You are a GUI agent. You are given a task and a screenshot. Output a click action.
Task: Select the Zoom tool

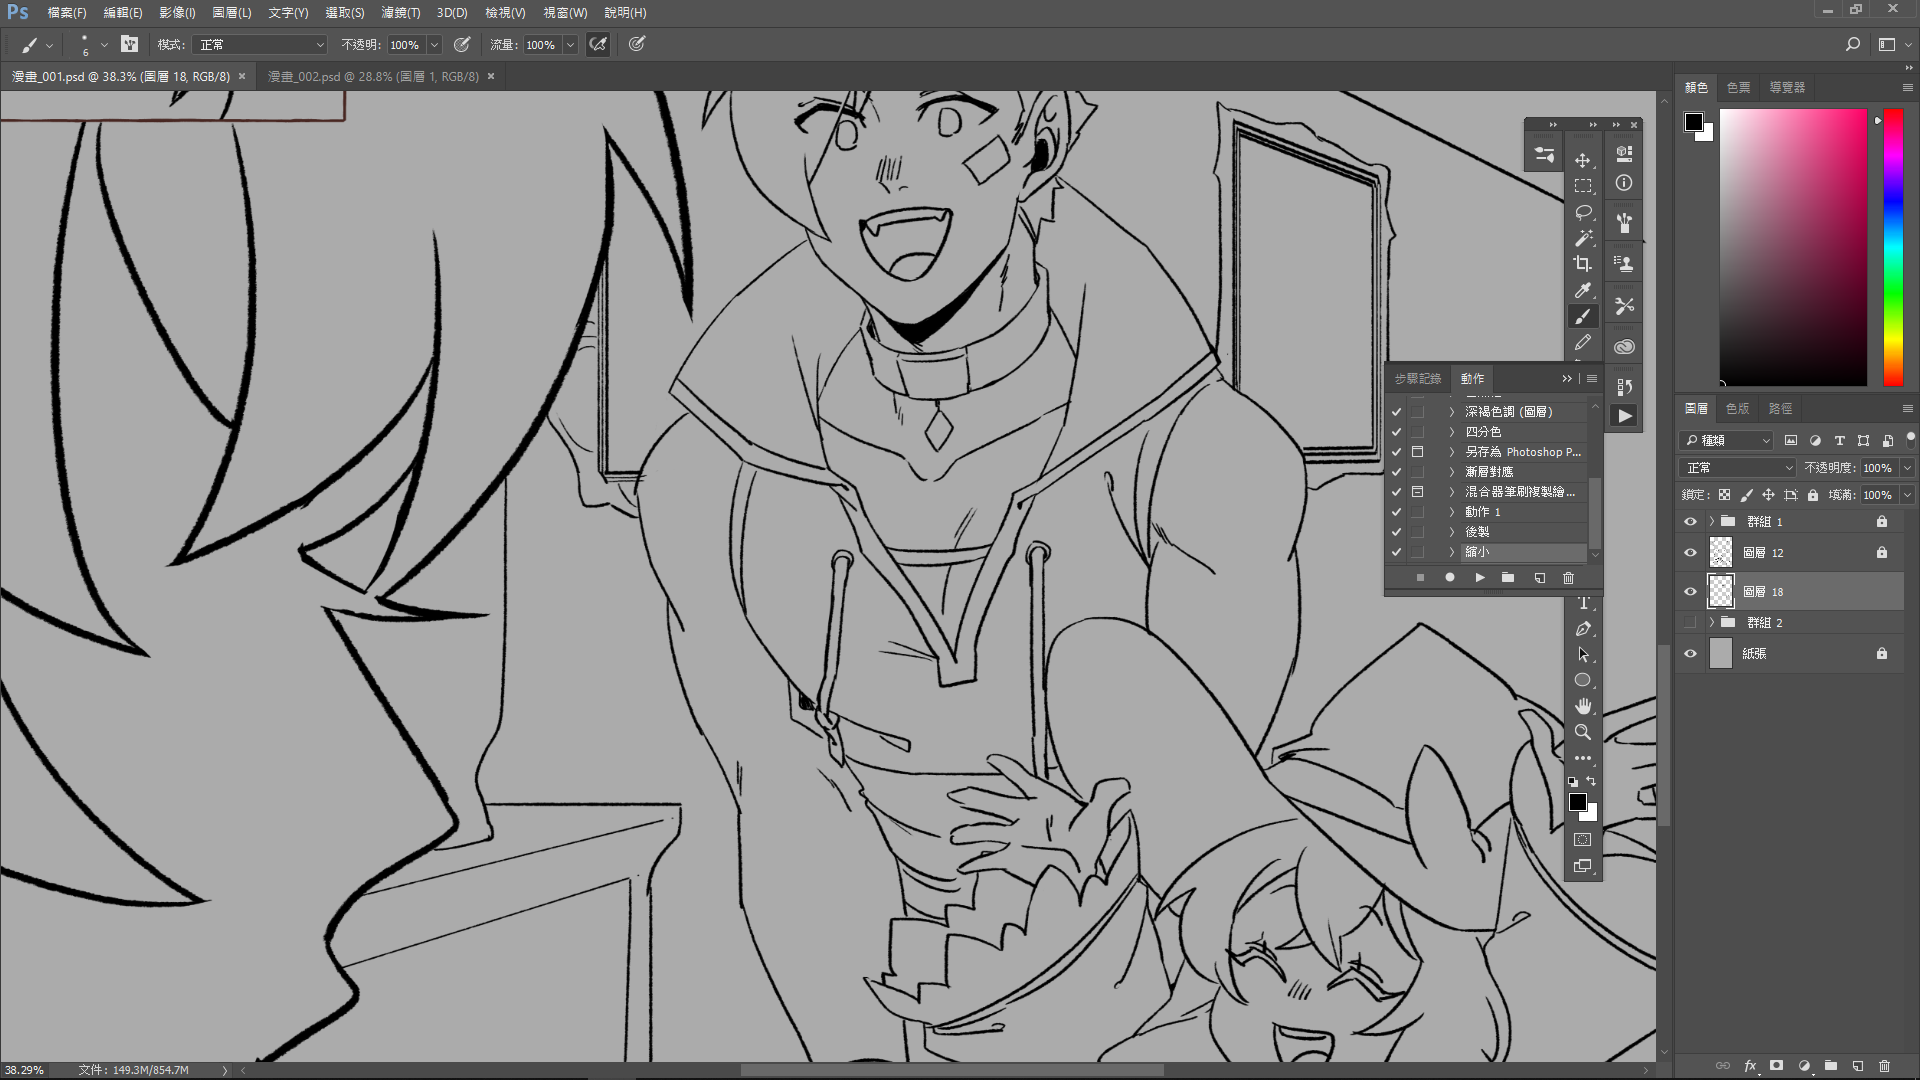pos(1582,732)
